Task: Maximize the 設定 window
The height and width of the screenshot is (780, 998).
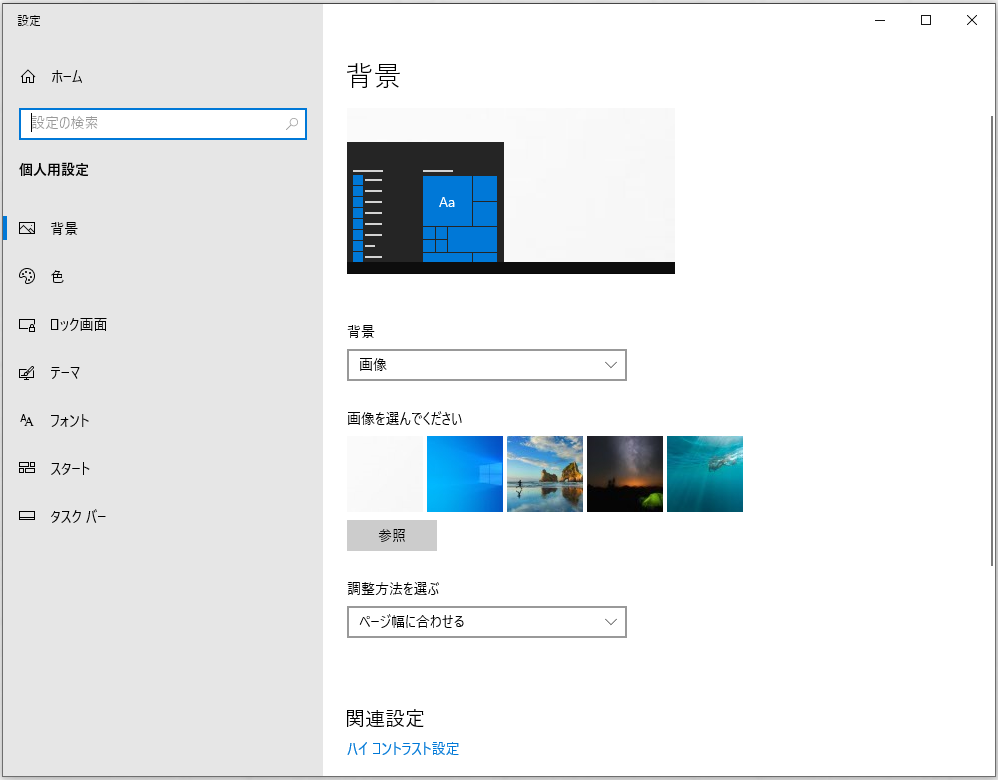Action: click(926, 20)
